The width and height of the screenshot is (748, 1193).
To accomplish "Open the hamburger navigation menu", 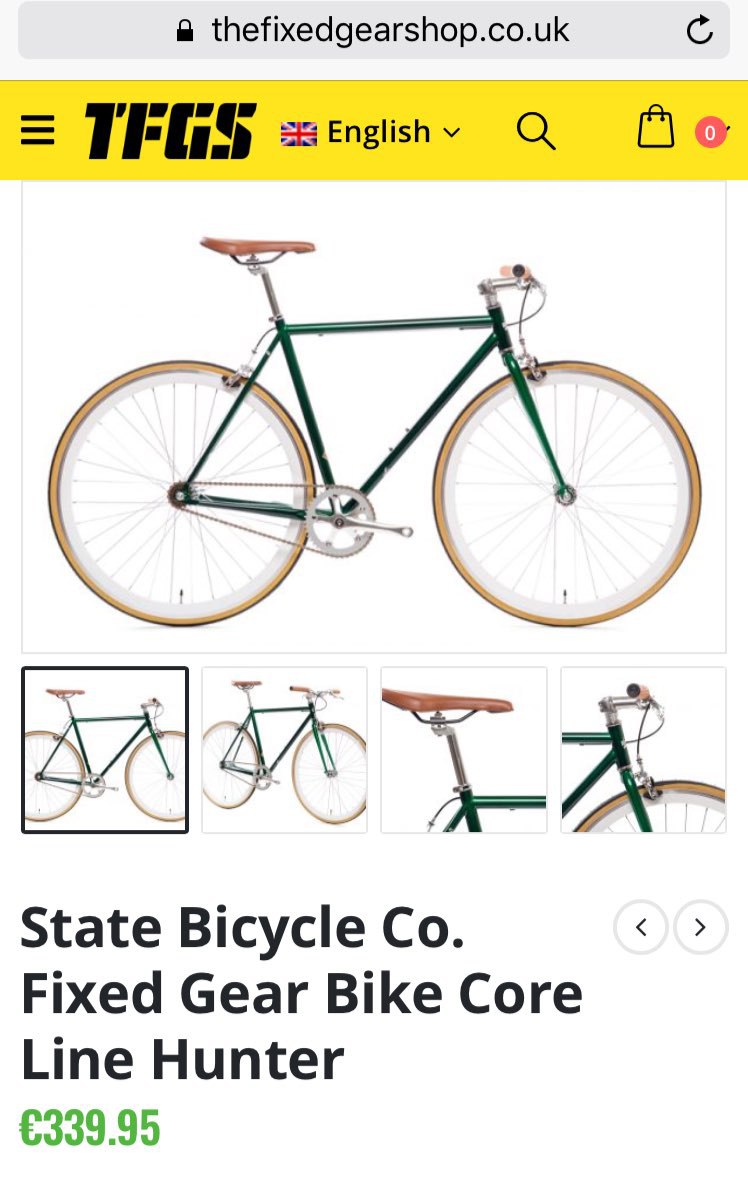I will pos(37,131).
